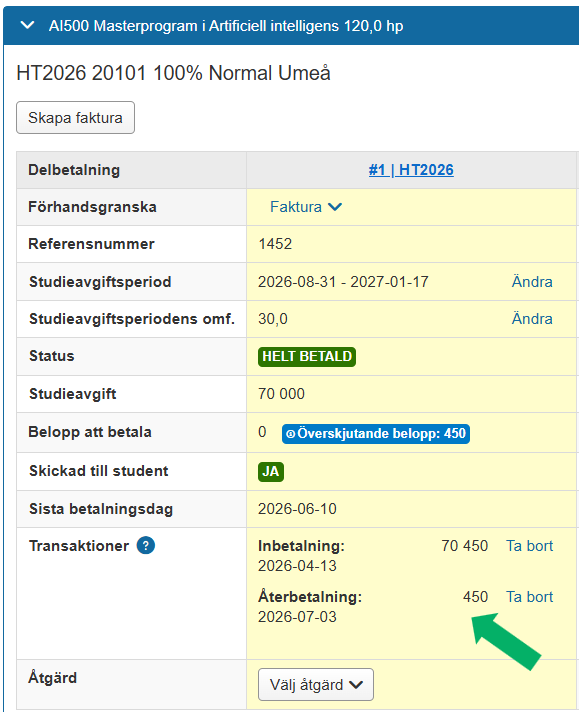The image size is (580, 712).
Task: Click the JA badge for Skickad till student
Action: 271,471
